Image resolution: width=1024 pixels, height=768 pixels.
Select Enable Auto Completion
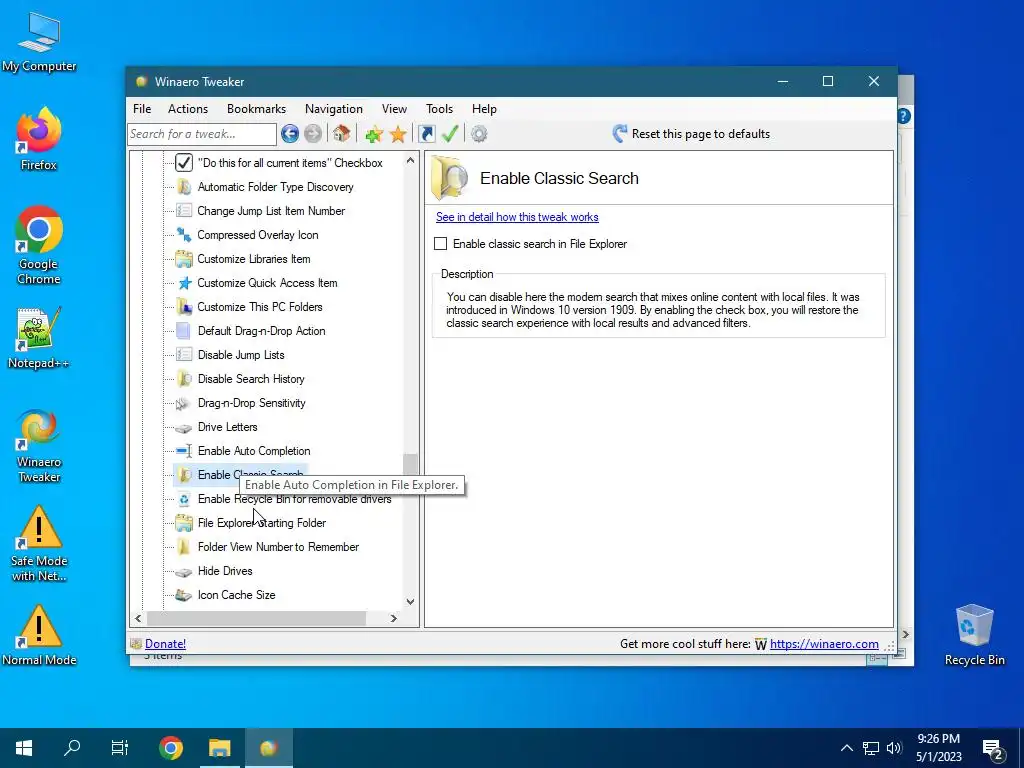tap(254, 451)
